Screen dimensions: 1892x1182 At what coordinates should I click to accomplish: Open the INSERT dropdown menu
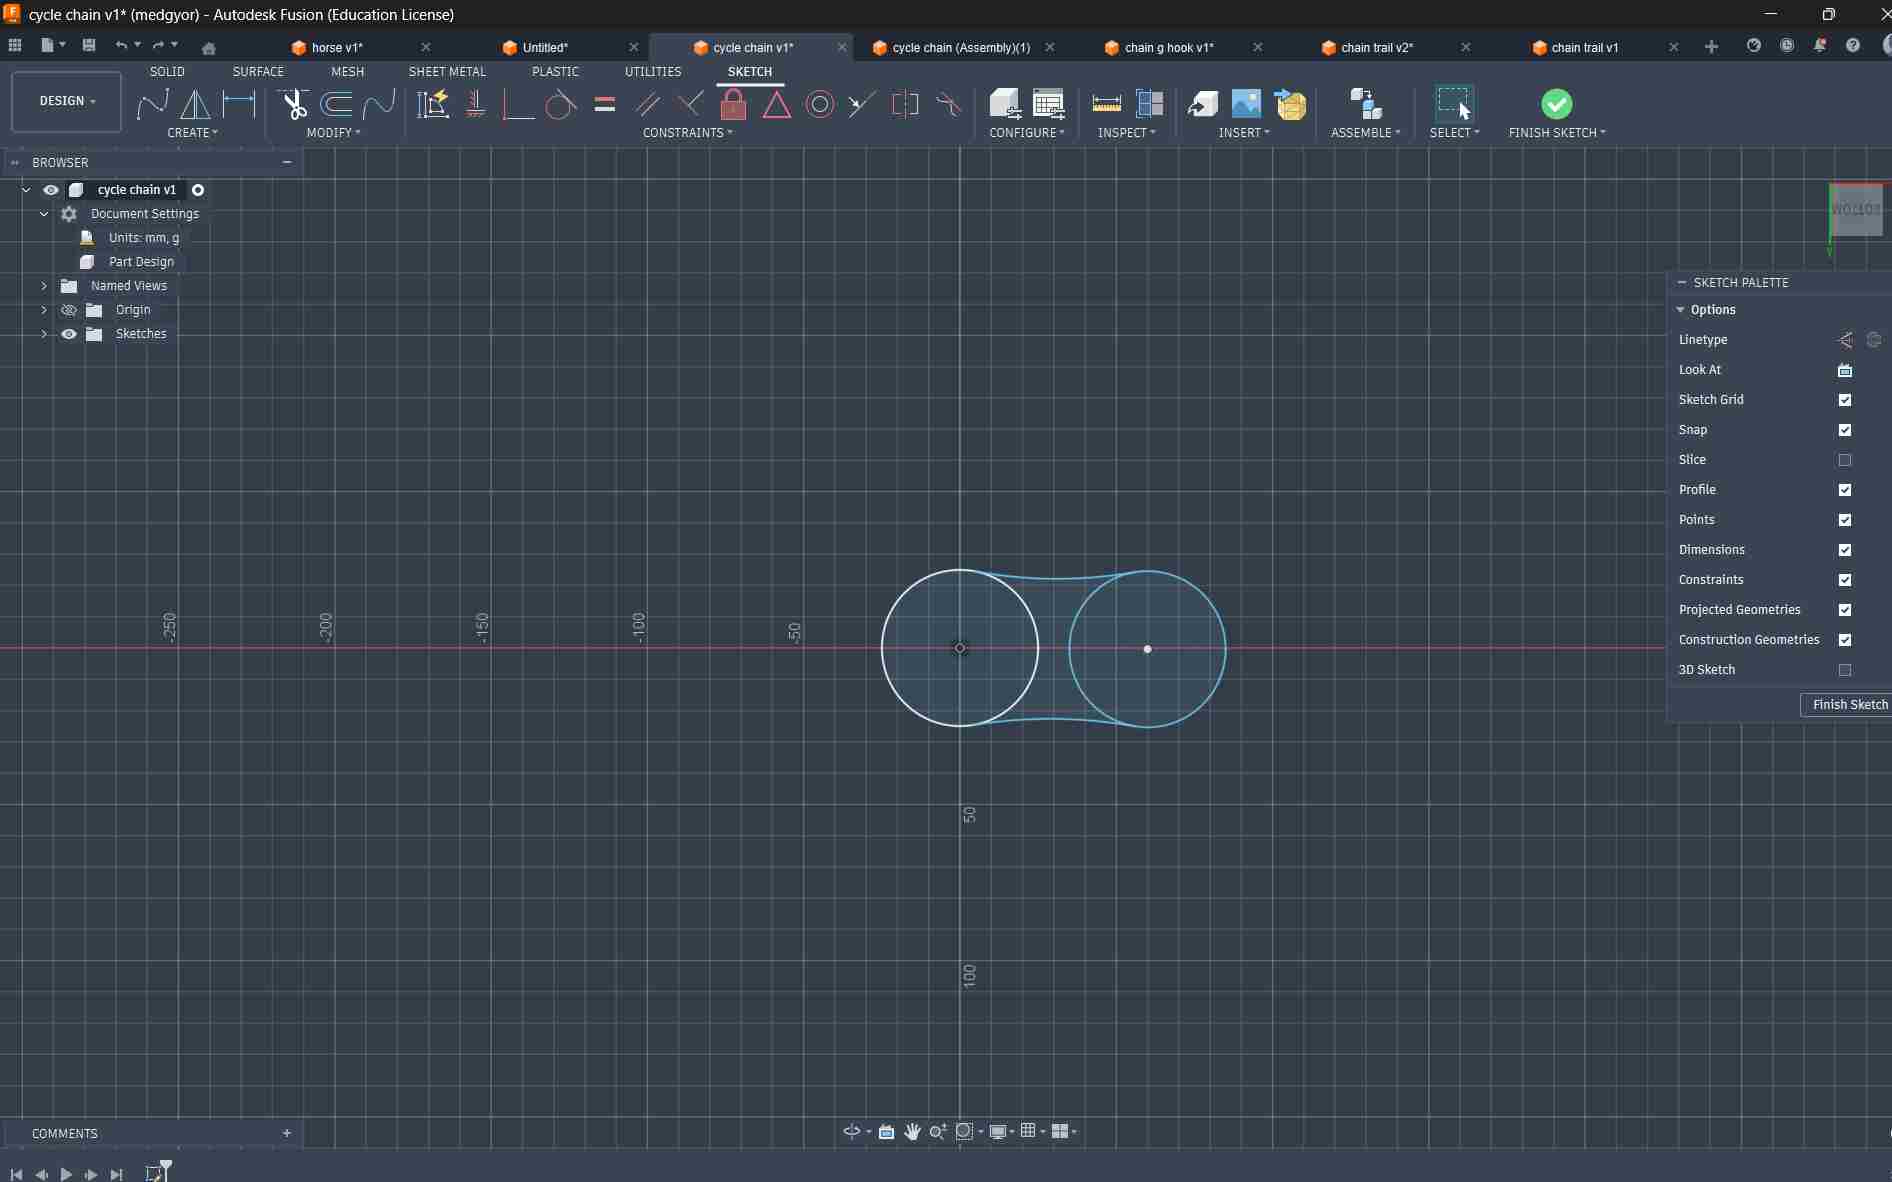(1244, 133)
